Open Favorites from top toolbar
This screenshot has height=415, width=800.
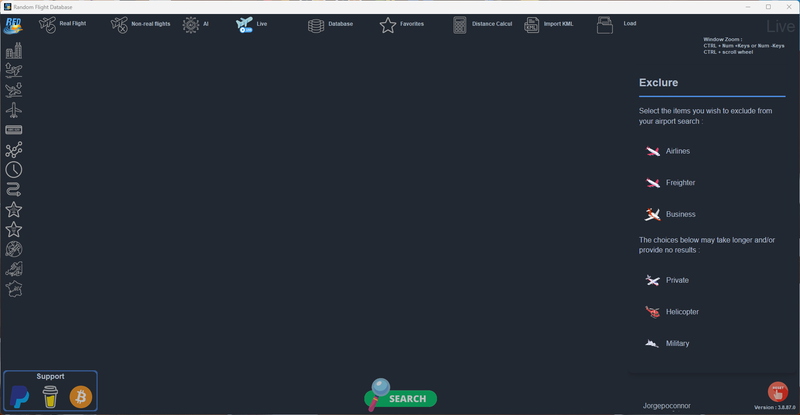[388, 25]
